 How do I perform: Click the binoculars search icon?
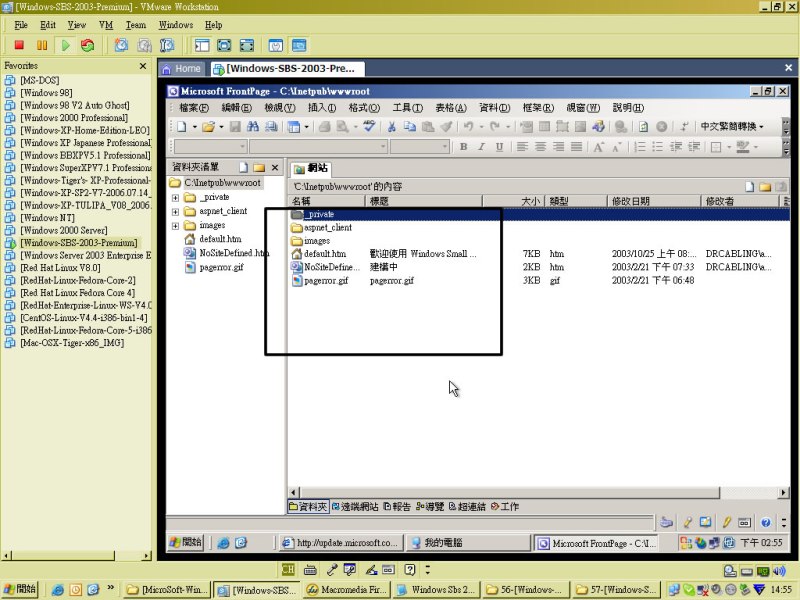253,127
